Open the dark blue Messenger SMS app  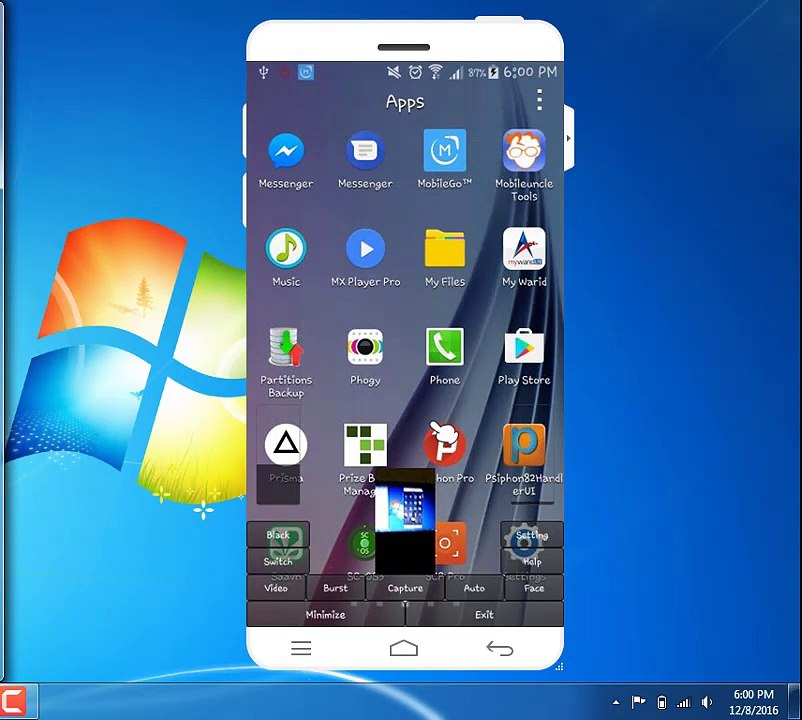pyautogui.click(x=365, y=150)
